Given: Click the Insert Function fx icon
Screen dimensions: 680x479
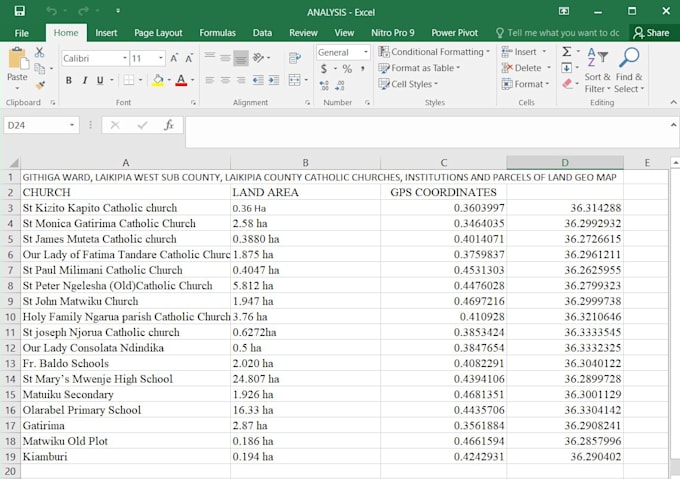Looking at the screenshot, I should coord(169,125).
